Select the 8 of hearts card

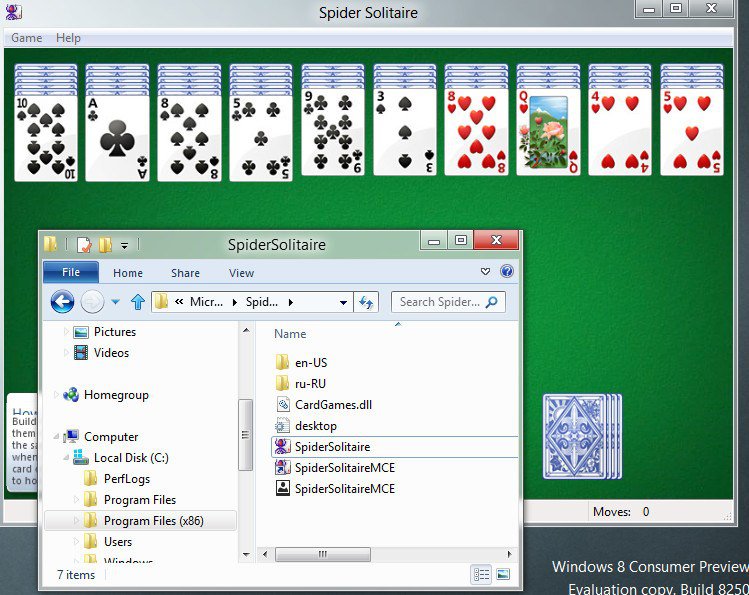coord(476,132)
